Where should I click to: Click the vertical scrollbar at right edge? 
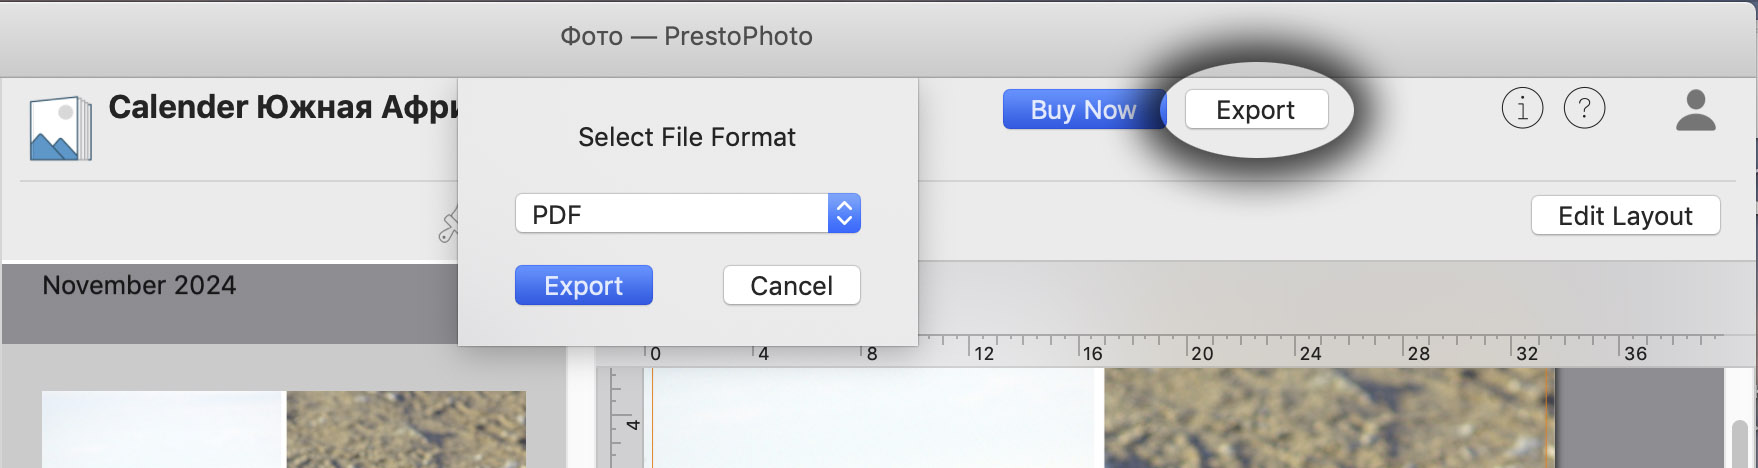(x=1739, y=443)
